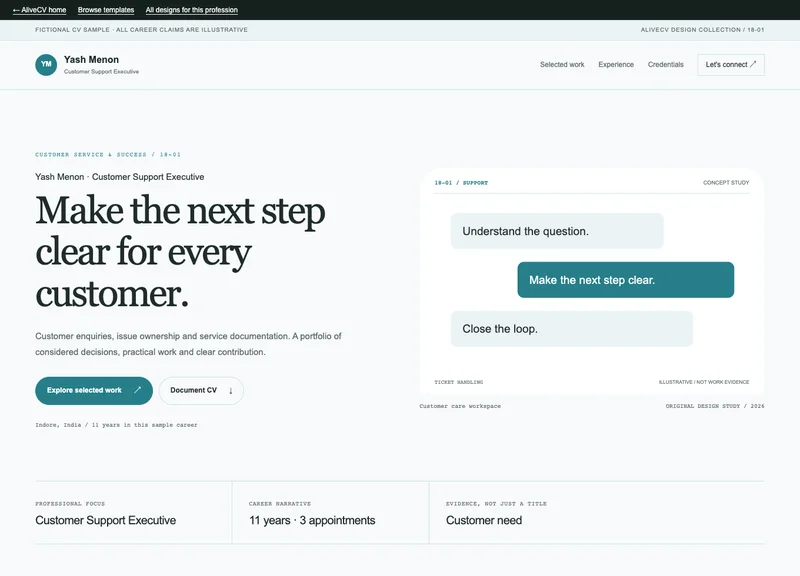The image size is (800, 576).
Task: Click the Let's connect button
Action: pos(731,65)
